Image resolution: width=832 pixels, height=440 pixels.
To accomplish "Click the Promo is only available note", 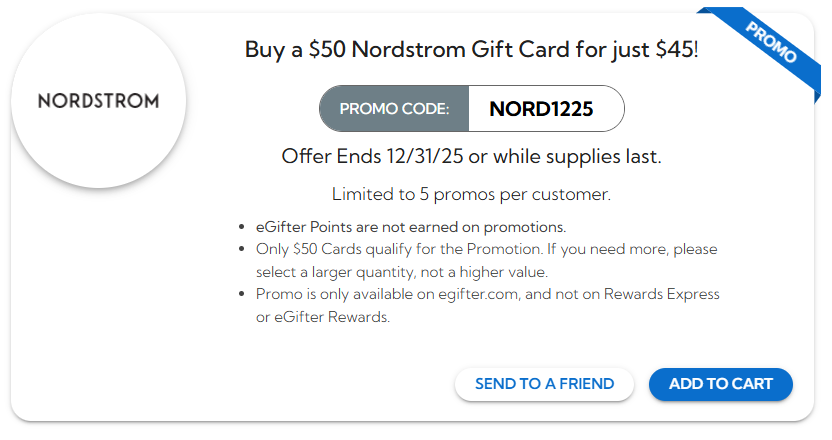I will [x=487, y=294].
